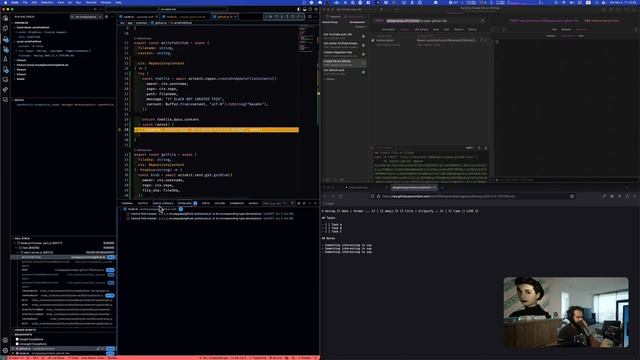This screenshot has height=360, width=640.
Task: Switch to the TERMINAL panel tab
Action: (x=127, y=203)
